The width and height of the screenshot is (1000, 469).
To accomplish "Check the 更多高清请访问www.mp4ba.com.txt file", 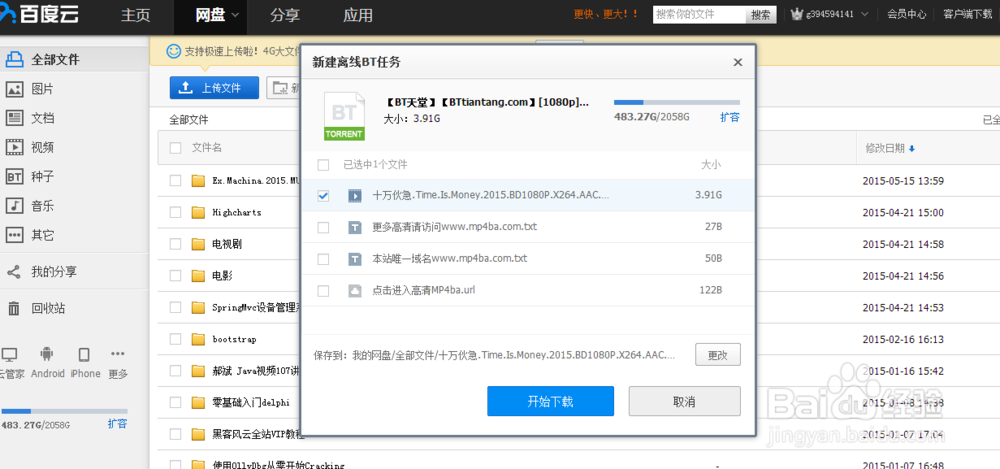I will point(323,227).
